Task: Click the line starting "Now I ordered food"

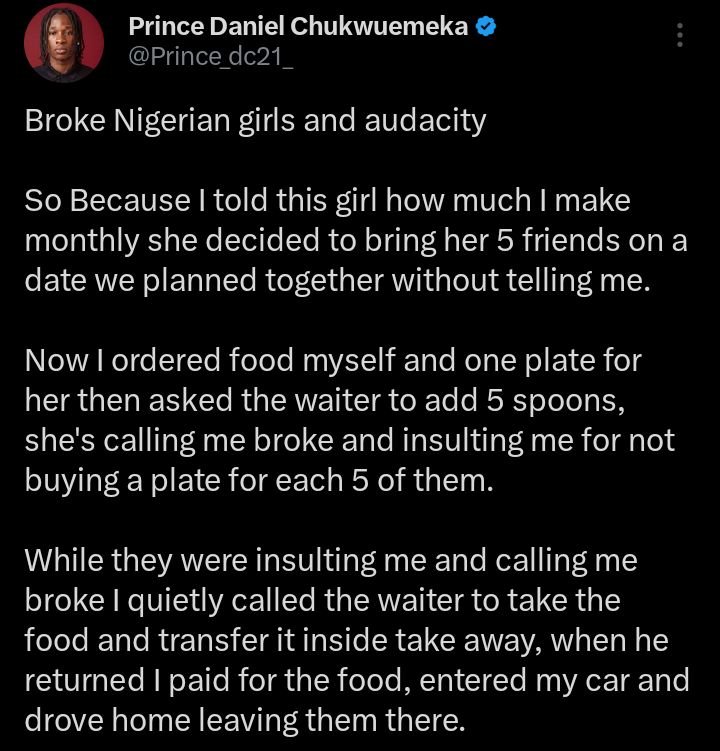Action: tap(333, 360)
